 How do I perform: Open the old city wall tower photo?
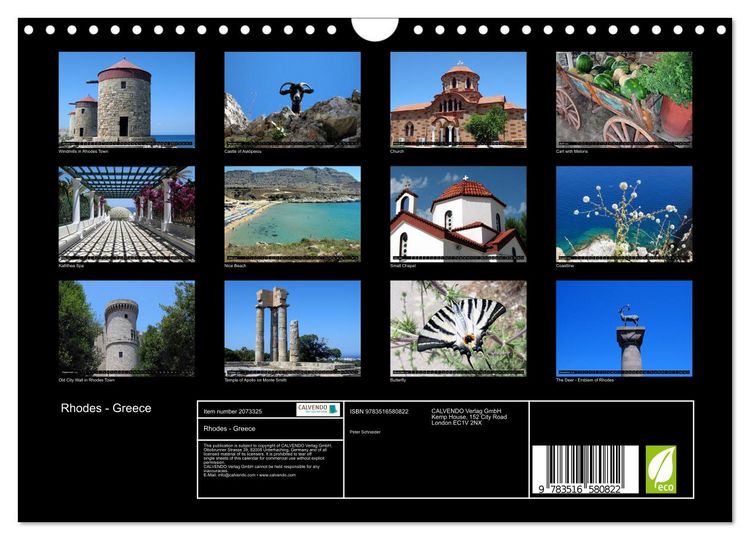tap(127, 328)
